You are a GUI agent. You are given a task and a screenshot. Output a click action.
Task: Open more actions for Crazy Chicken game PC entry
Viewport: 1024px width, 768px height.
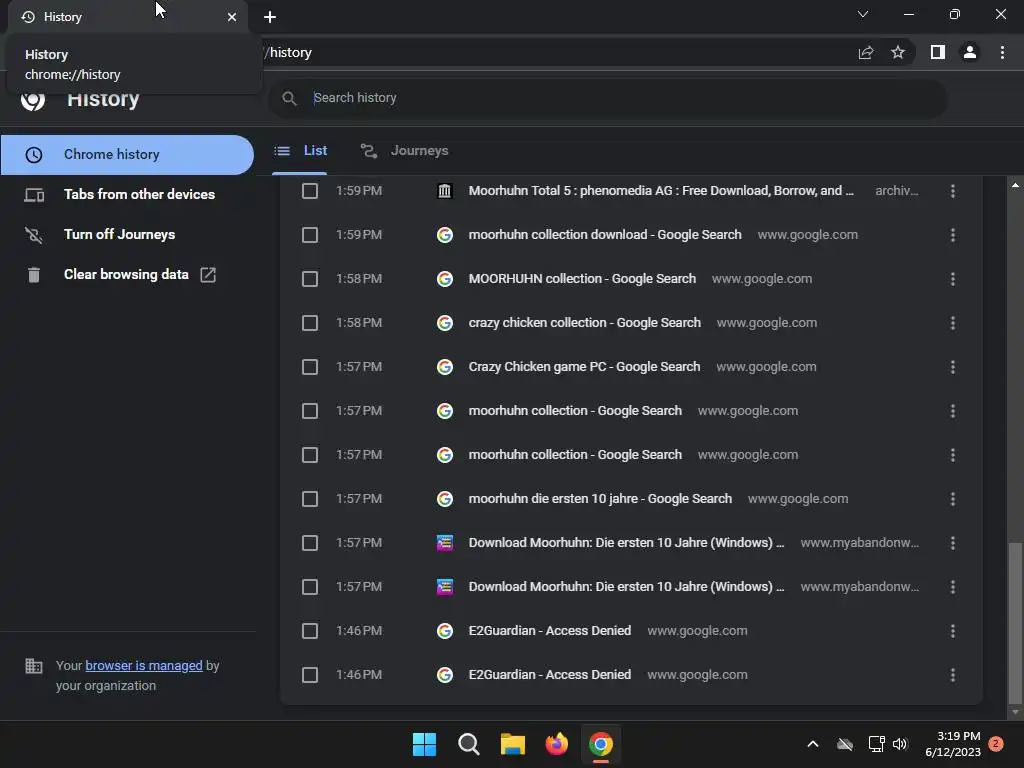[953, 367]
